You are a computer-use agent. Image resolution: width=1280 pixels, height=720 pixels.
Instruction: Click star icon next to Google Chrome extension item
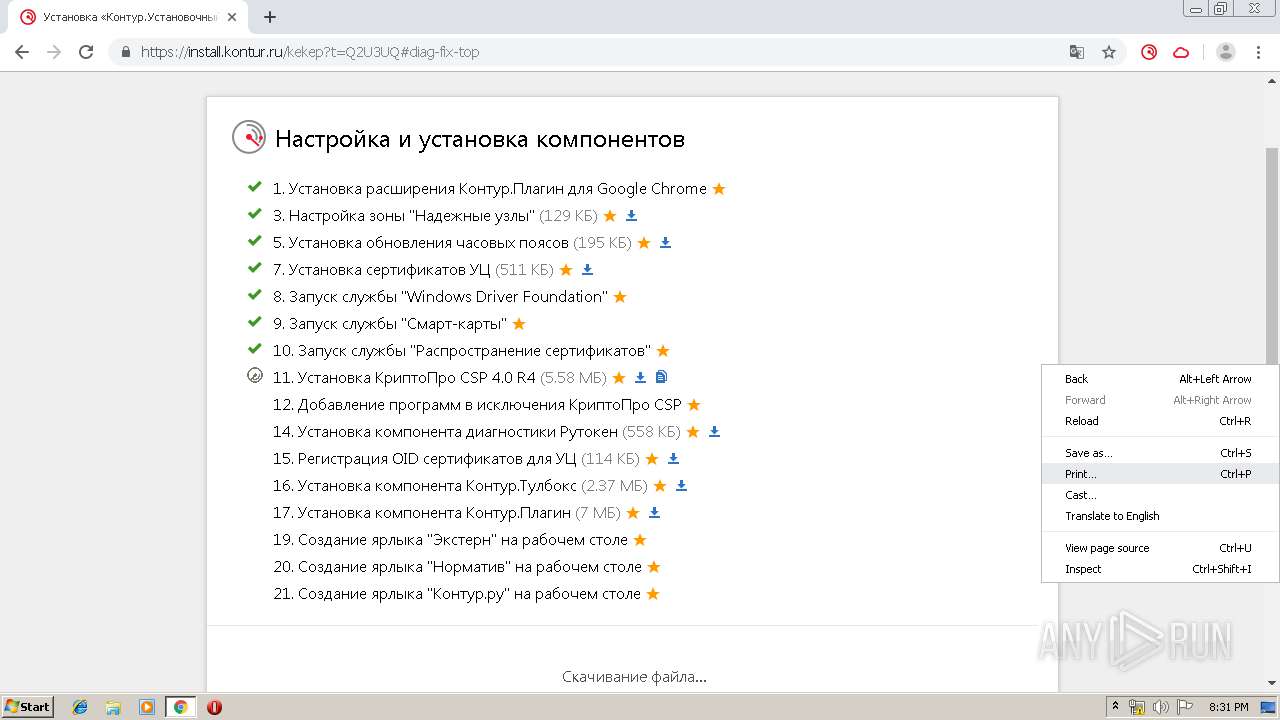(718, 189)
